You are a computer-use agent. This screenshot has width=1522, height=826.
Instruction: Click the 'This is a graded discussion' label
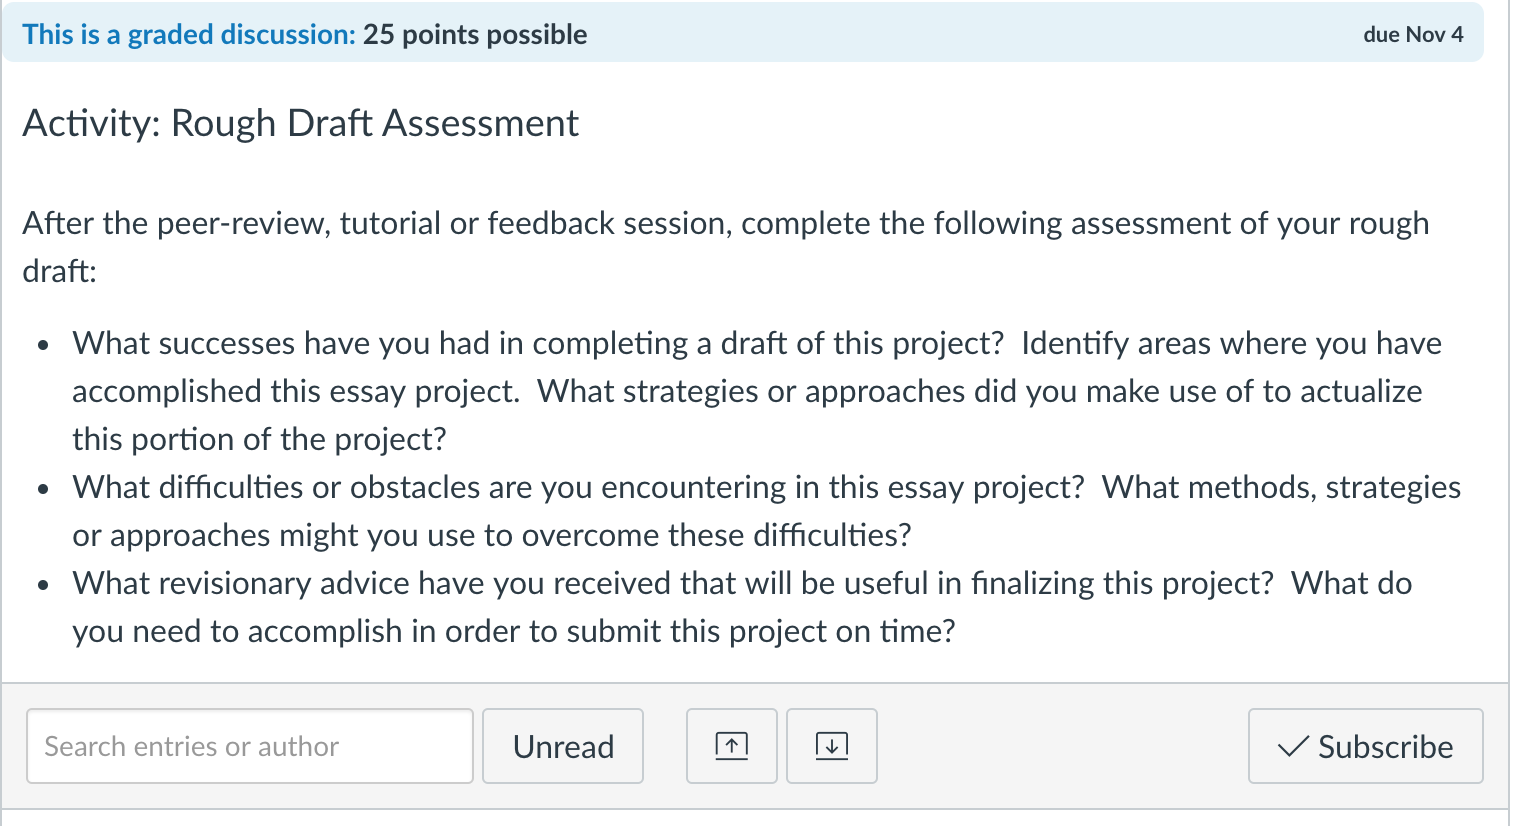(189, 34)
